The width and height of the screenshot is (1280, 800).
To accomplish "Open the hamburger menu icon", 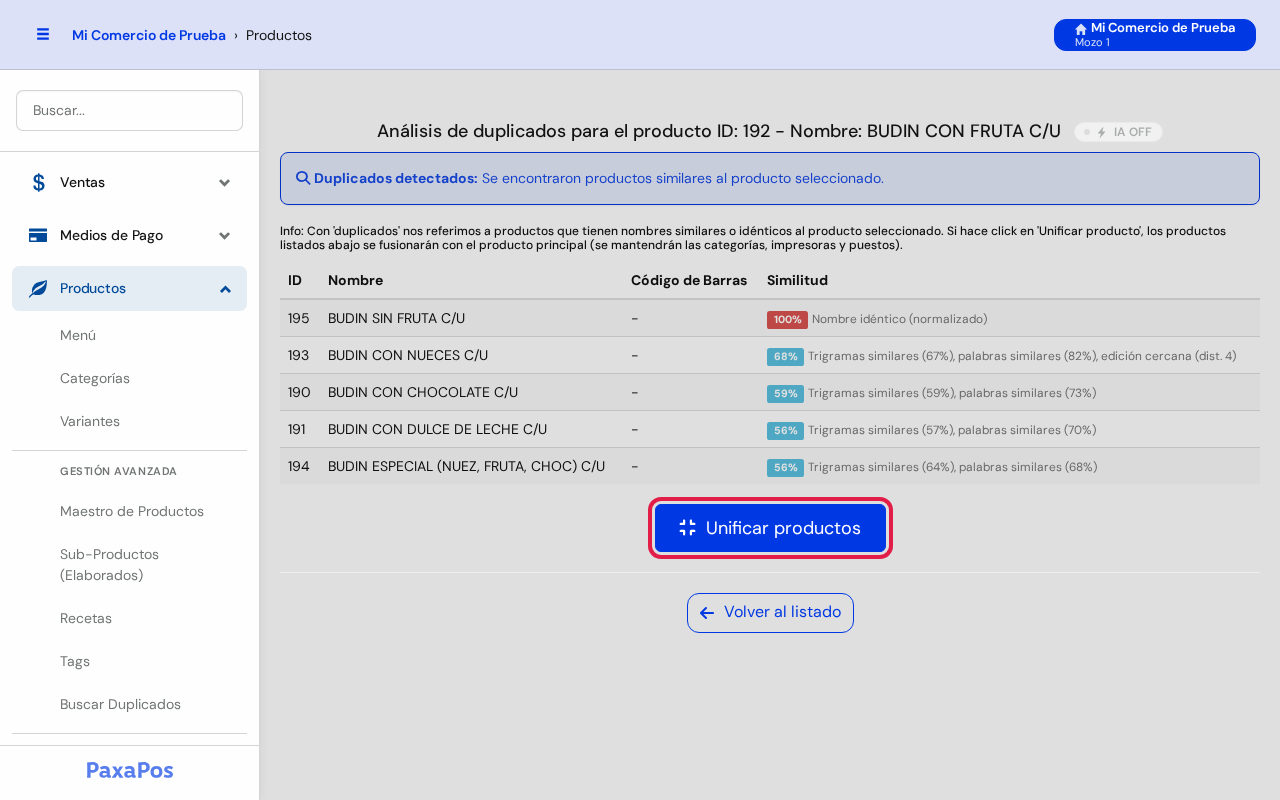I will pyautogui.click(x=43, y=34).
